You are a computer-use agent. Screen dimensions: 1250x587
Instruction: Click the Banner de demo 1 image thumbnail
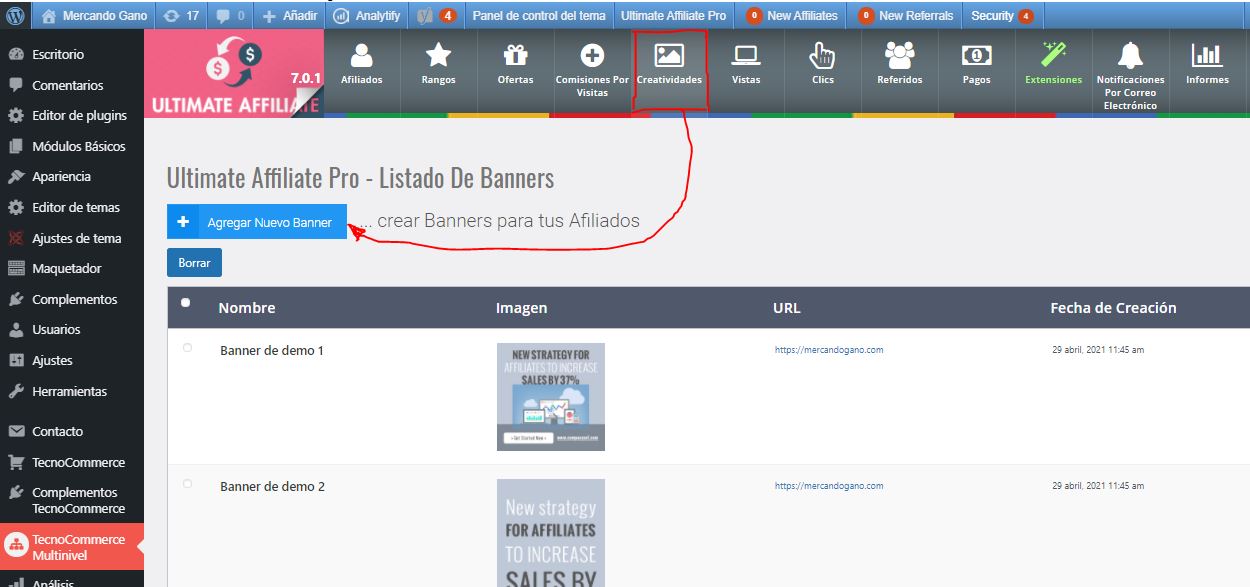[x=550, y=396]
